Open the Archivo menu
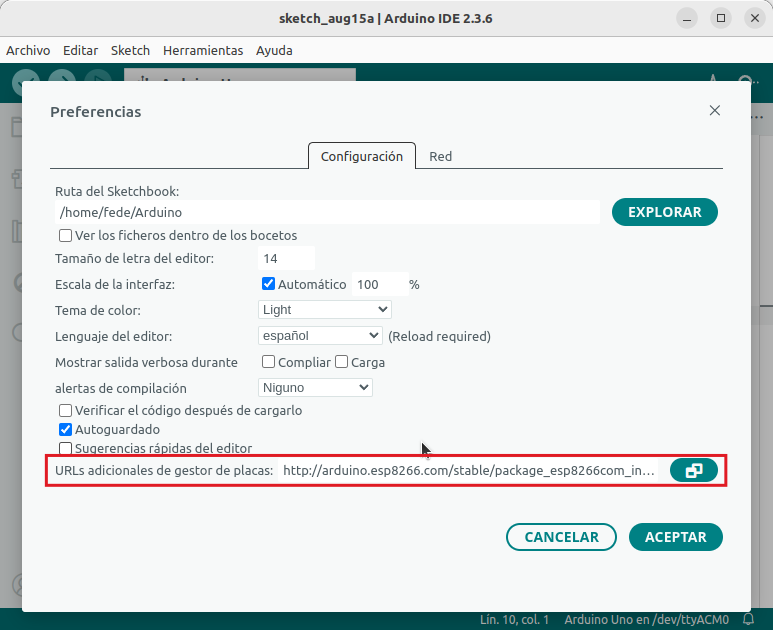The height and width of the screenshot is (630, 773). (x=28, y=50)
